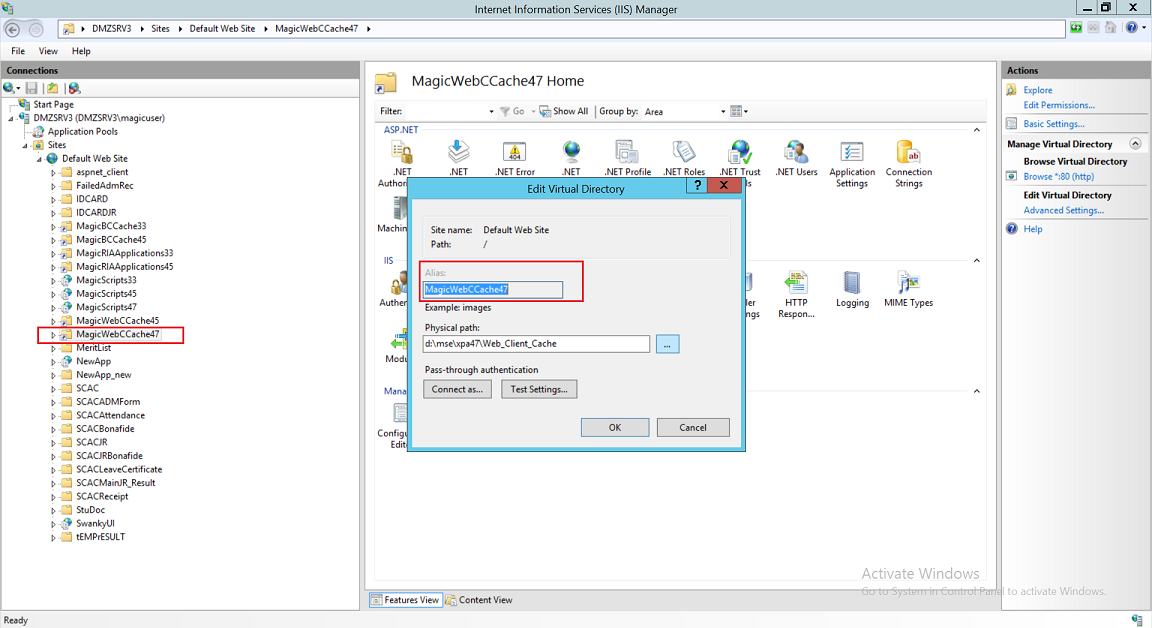Click DMZSRV3 in address breadcrumb
Image resolution: width=1152 pixels, height=628 pixels.
click(112, 29)
